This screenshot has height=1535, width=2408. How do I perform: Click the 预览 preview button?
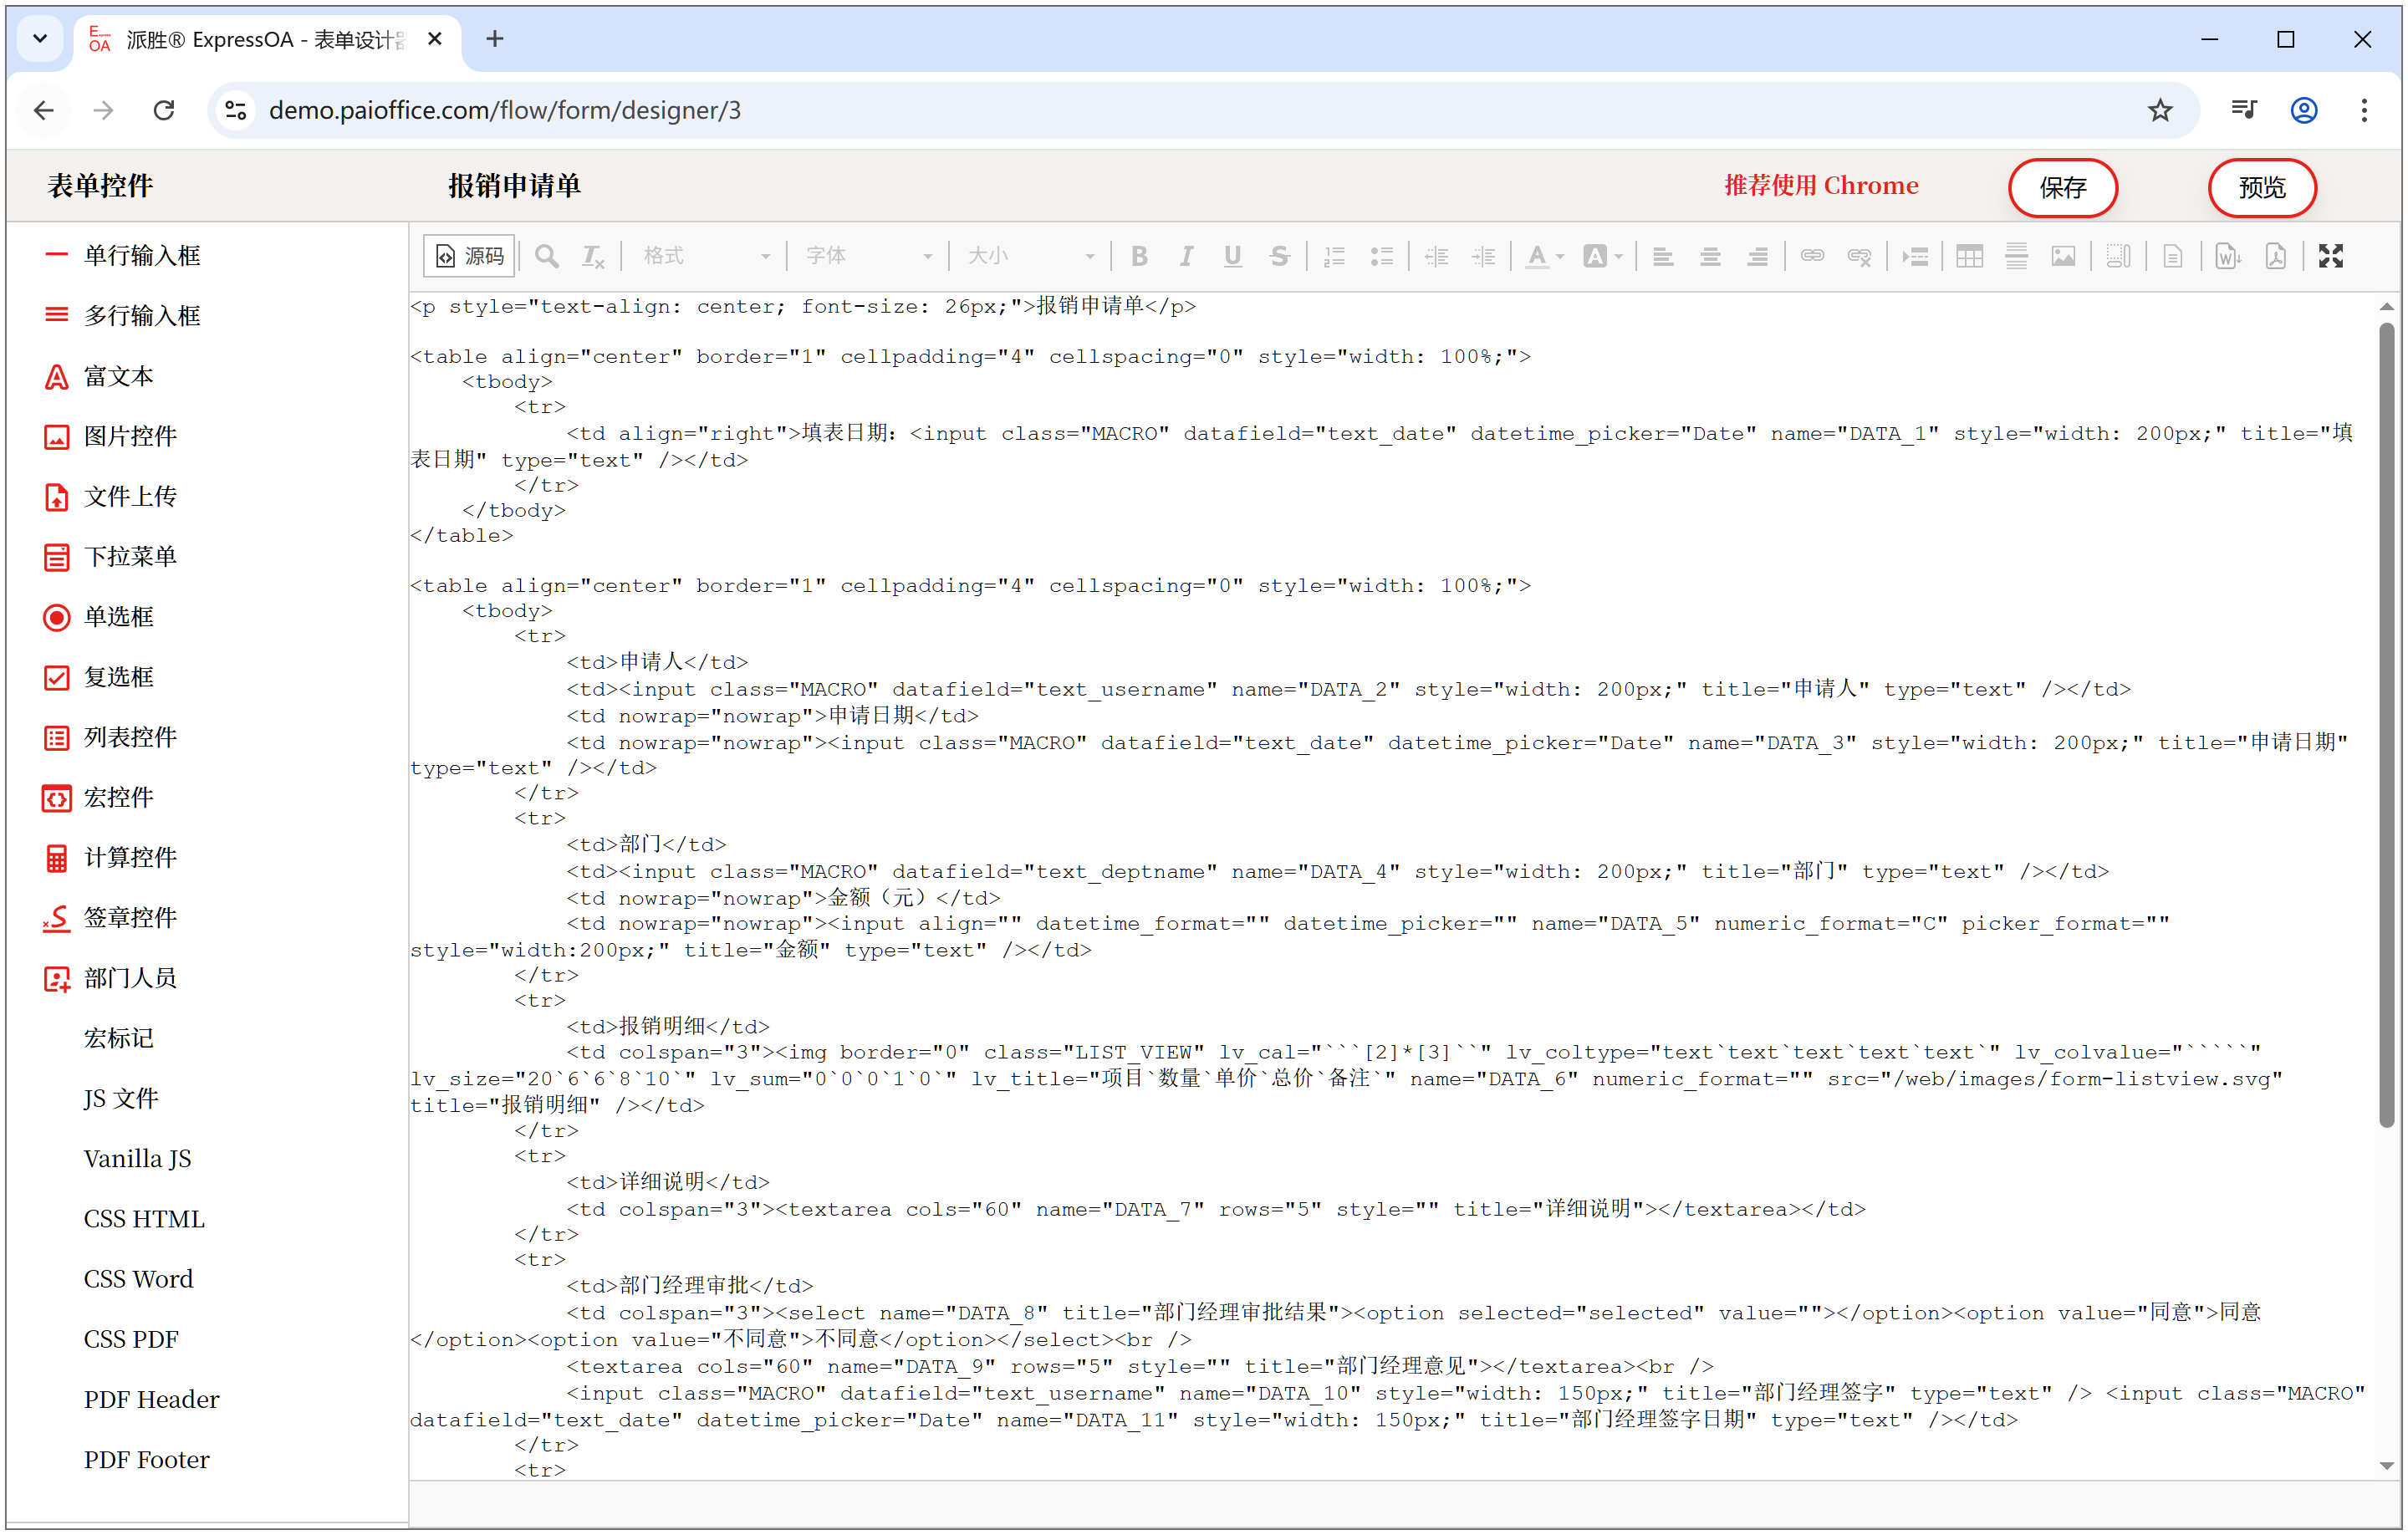click(2261, 187)
